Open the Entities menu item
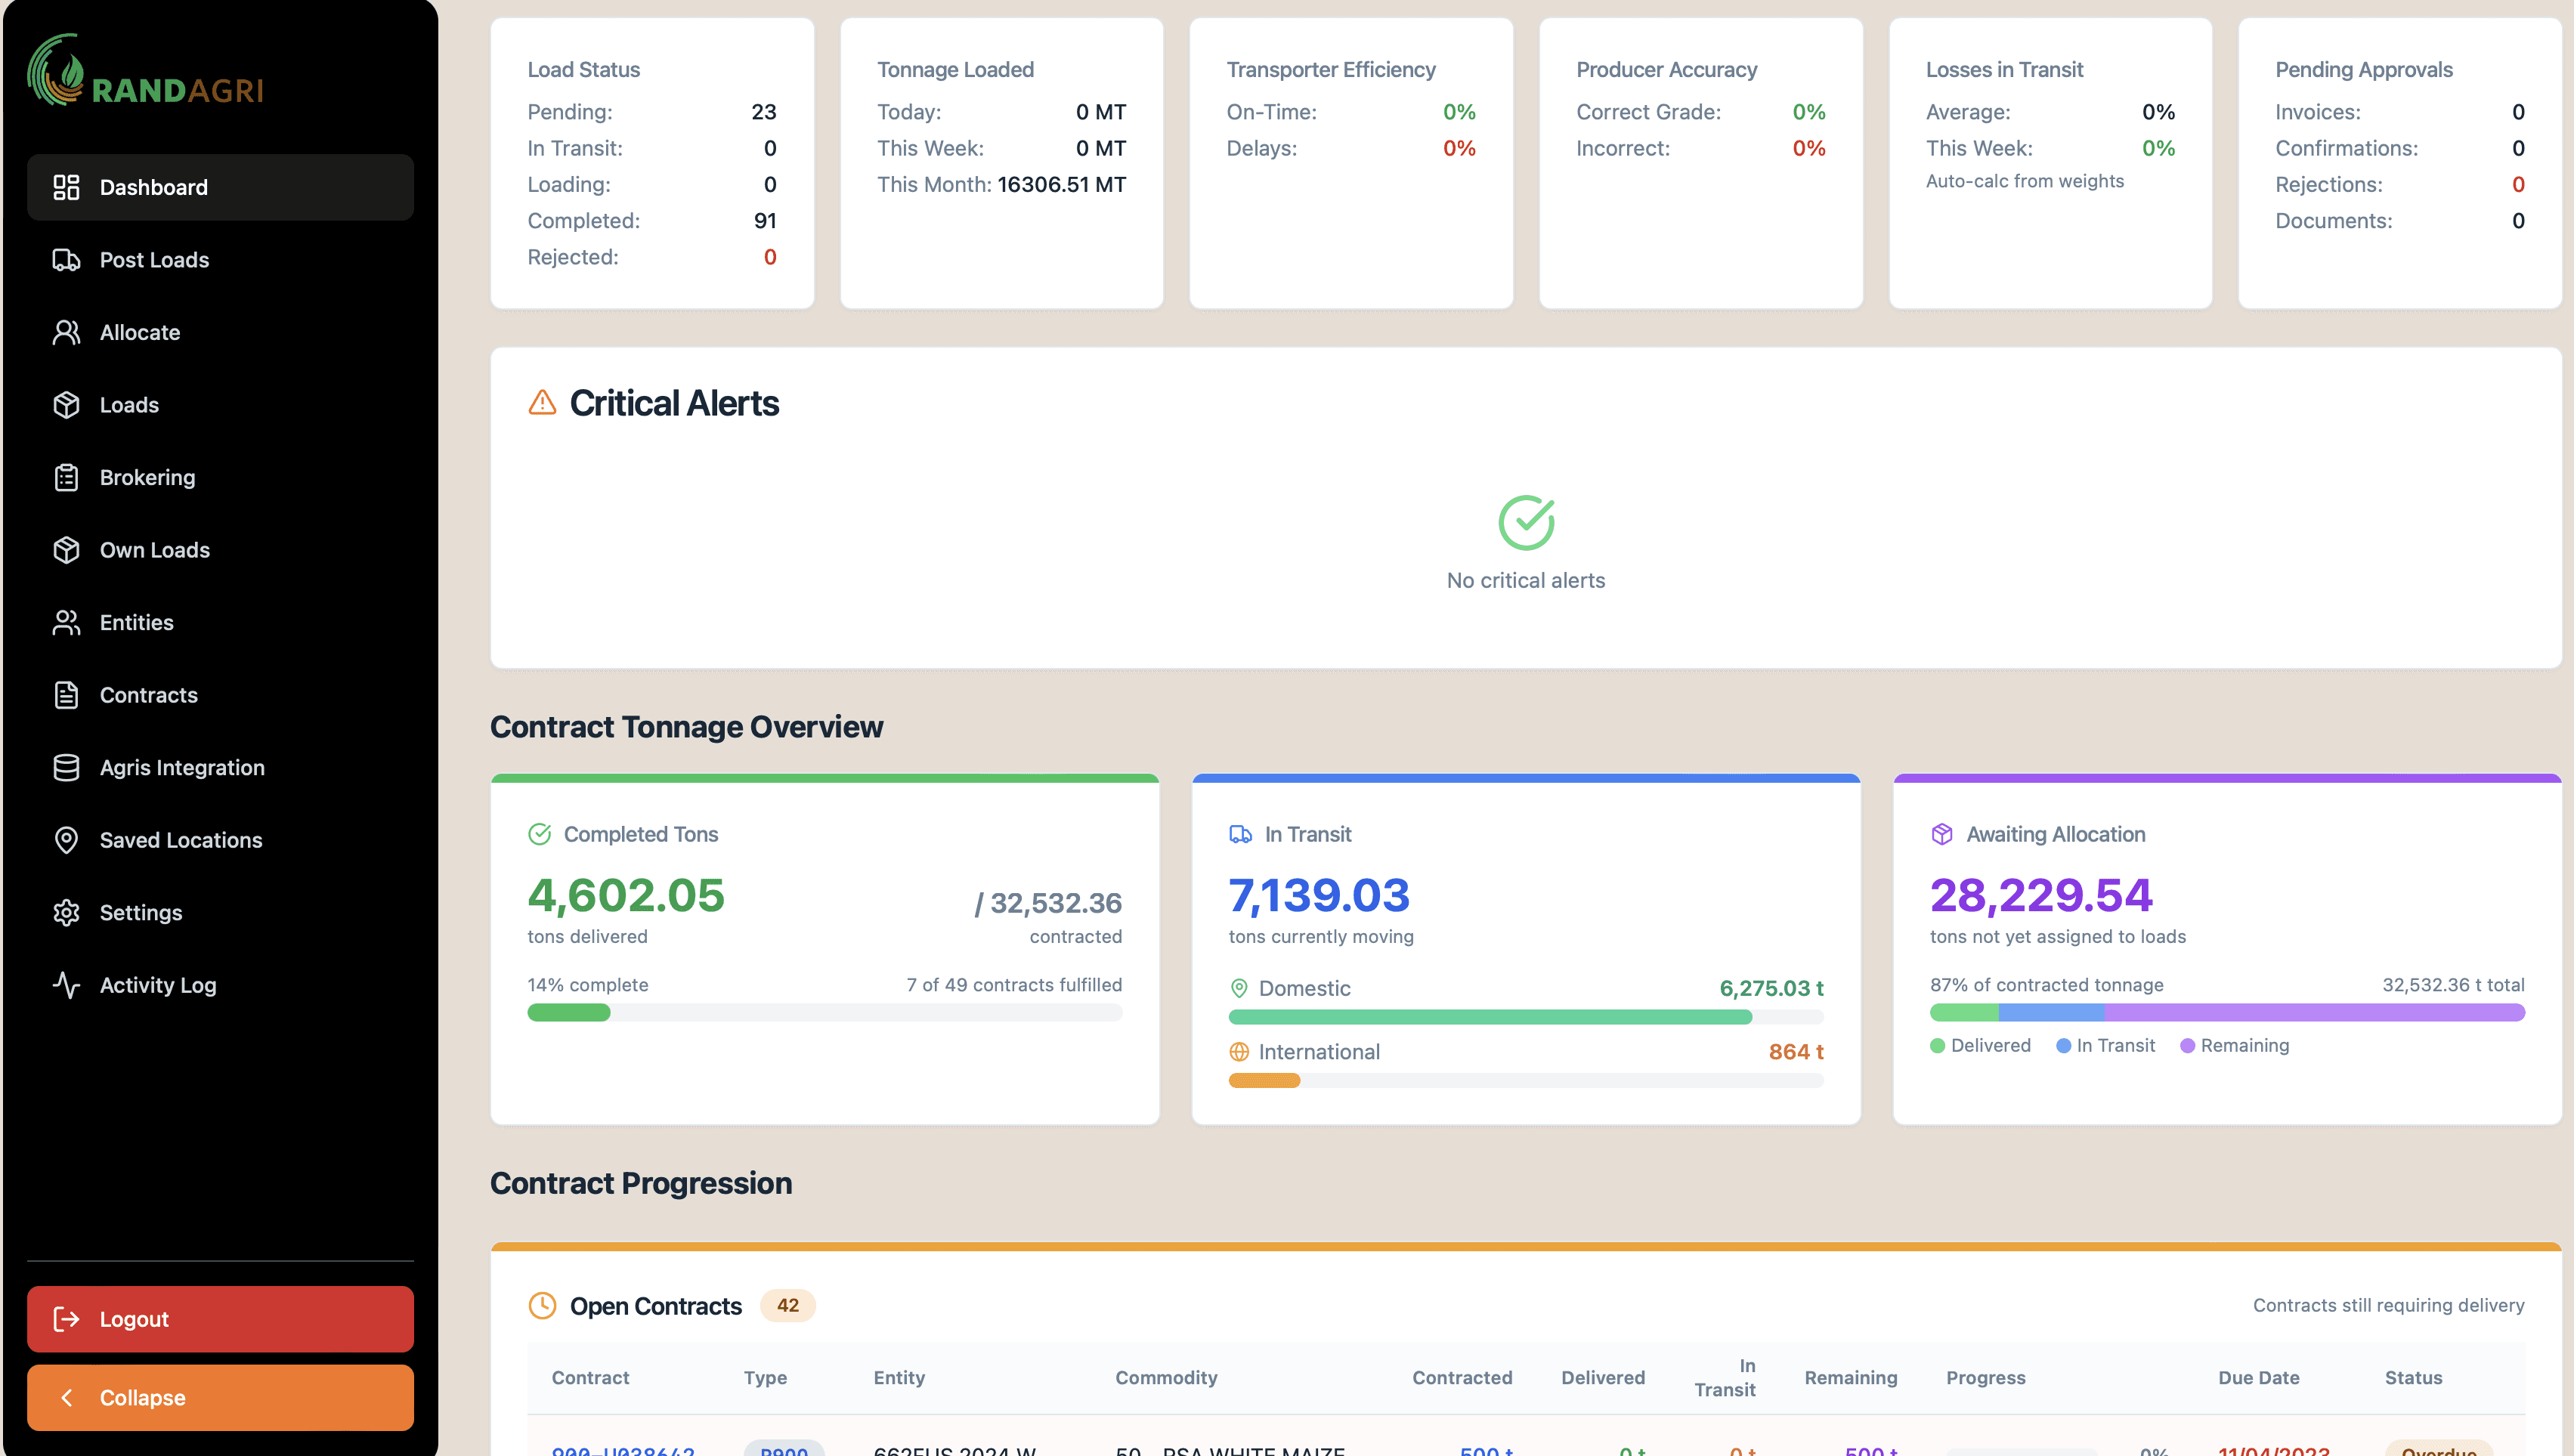The height and width of the screenshot is (1456, 2574). click(136, 623)
